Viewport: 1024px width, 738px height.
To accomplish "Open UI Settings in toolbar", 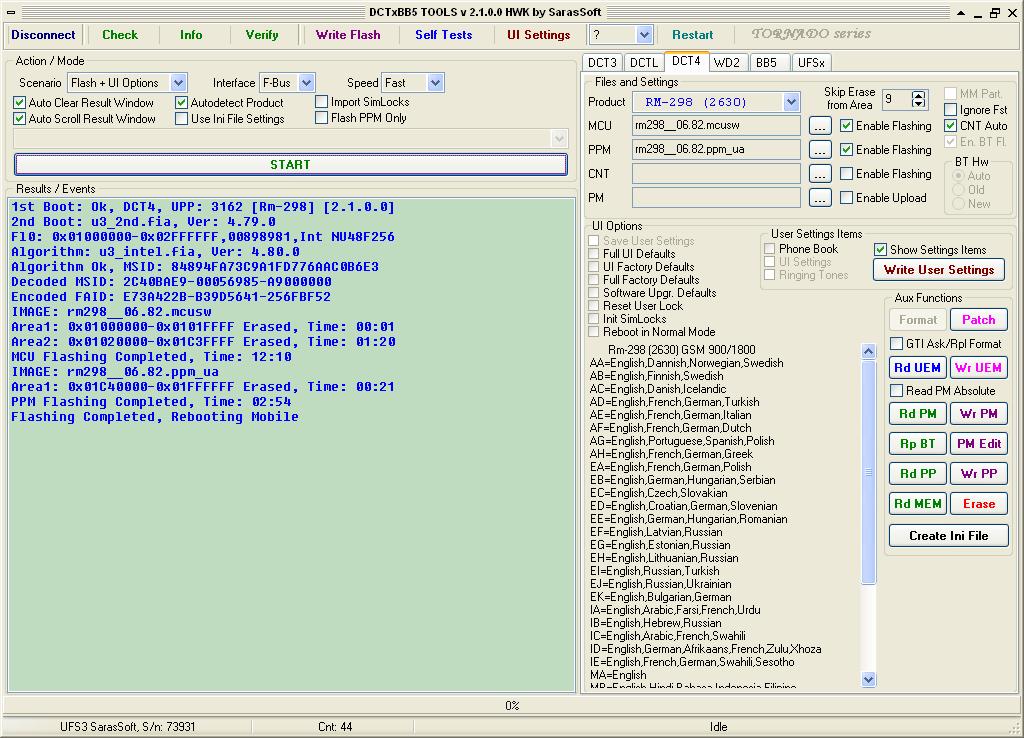I will coord(539,35).
